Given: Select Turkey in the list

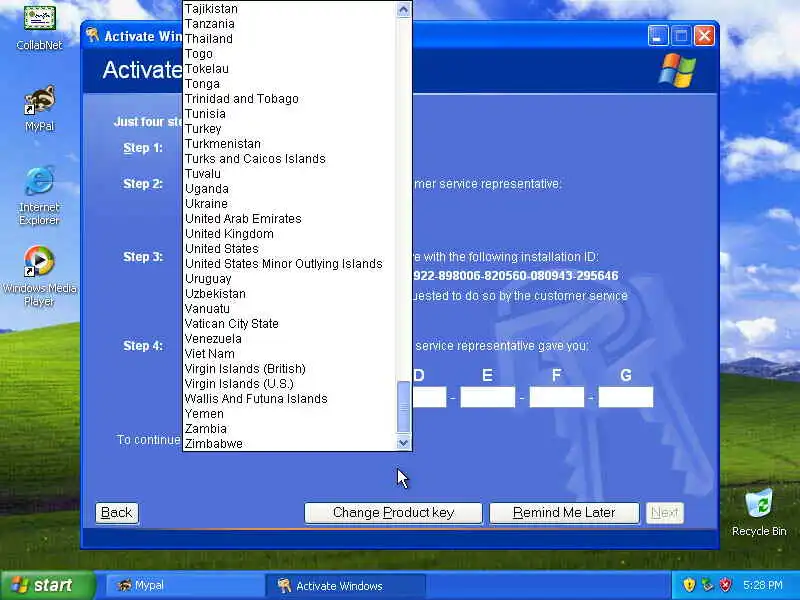Looking at the screenshot, I should pyautogui.click(x=289, y=129).
